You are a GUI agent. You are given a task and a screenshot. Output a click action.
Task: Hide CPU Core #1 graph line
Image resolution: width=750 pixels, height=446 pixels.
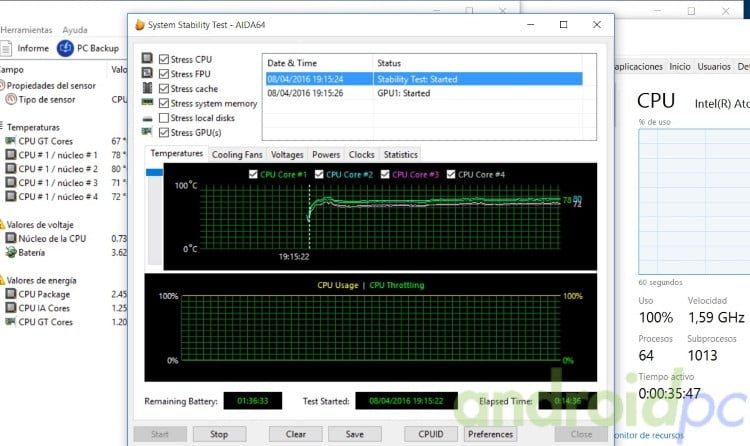[x=253, y=174]
